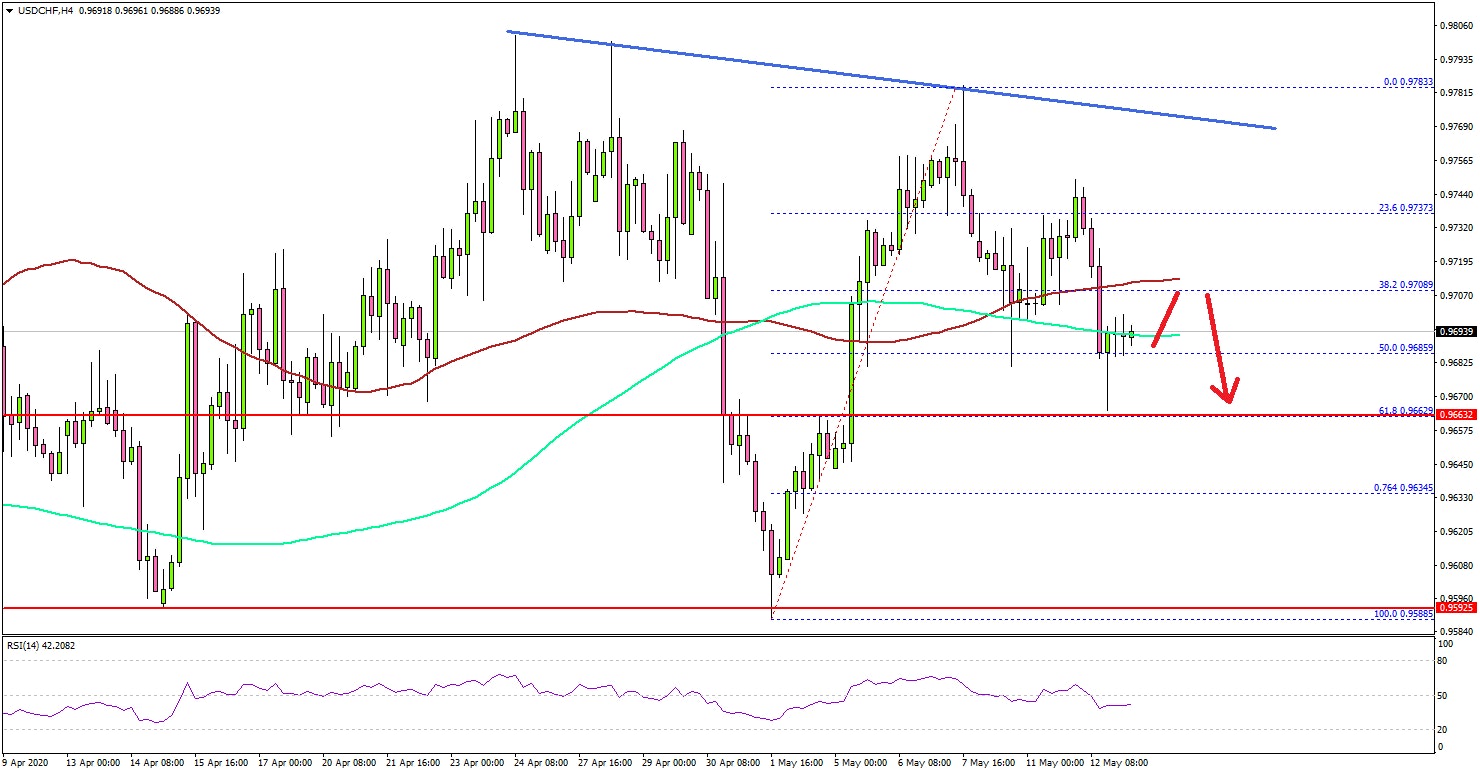Screen dimensions: 1480x774
Task: Click the 12 May 08:00 time label
Action: coord(1120,762)
